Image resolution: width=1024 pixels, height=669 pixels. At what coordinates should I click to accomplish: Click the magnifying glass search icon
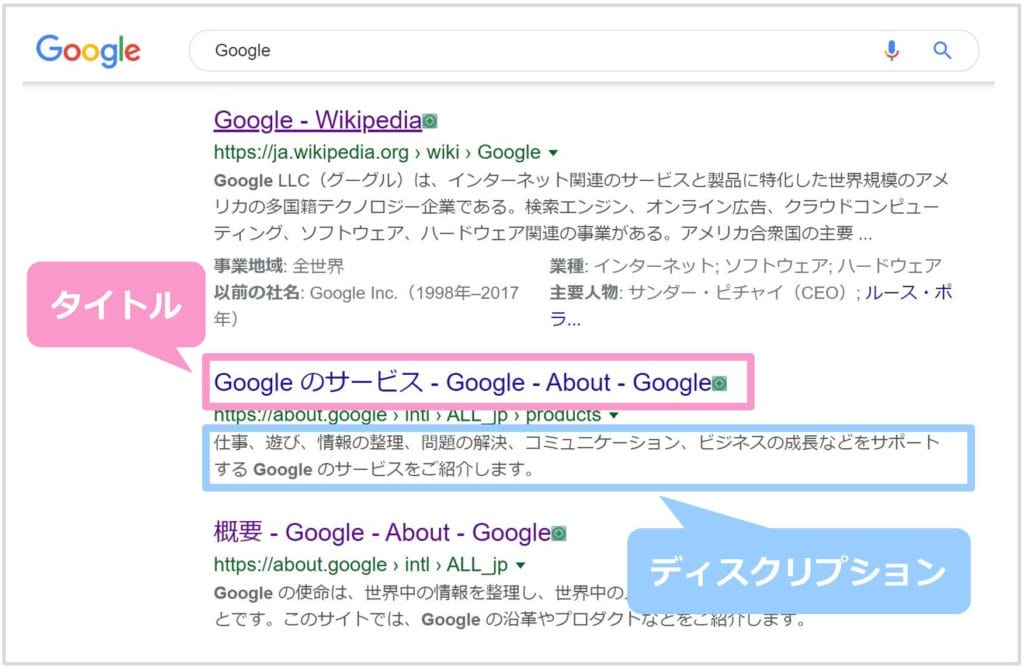[x=942, y=50]
